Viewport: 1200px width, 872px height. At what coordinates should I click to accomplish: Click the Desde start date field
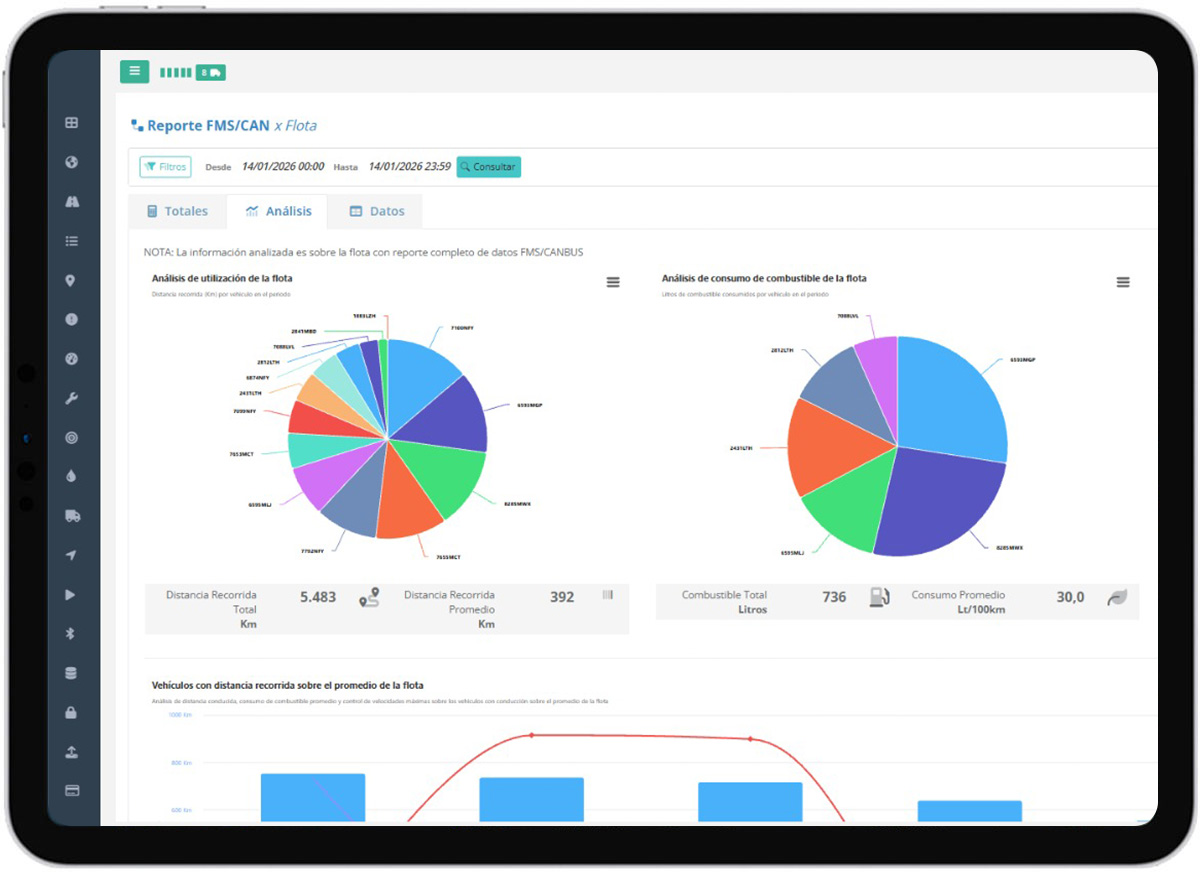(282, 167)
